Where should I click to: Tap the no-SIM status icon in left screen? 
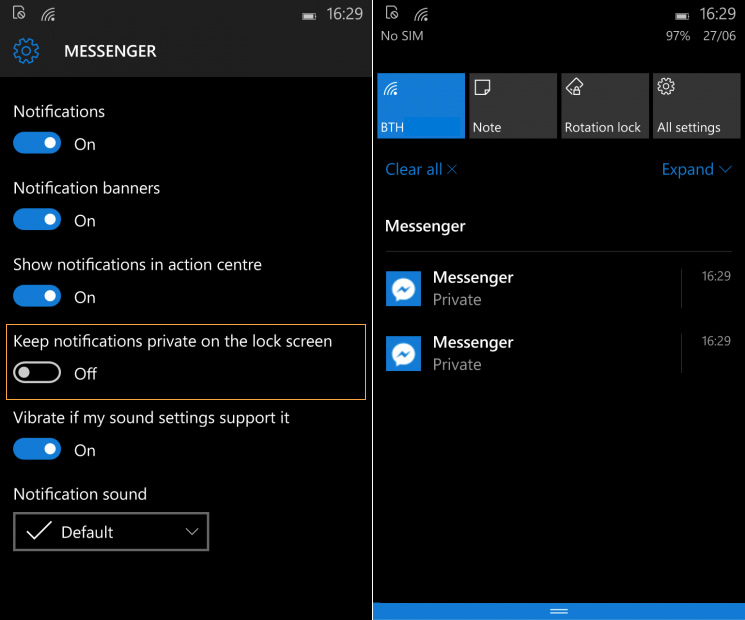19,13
